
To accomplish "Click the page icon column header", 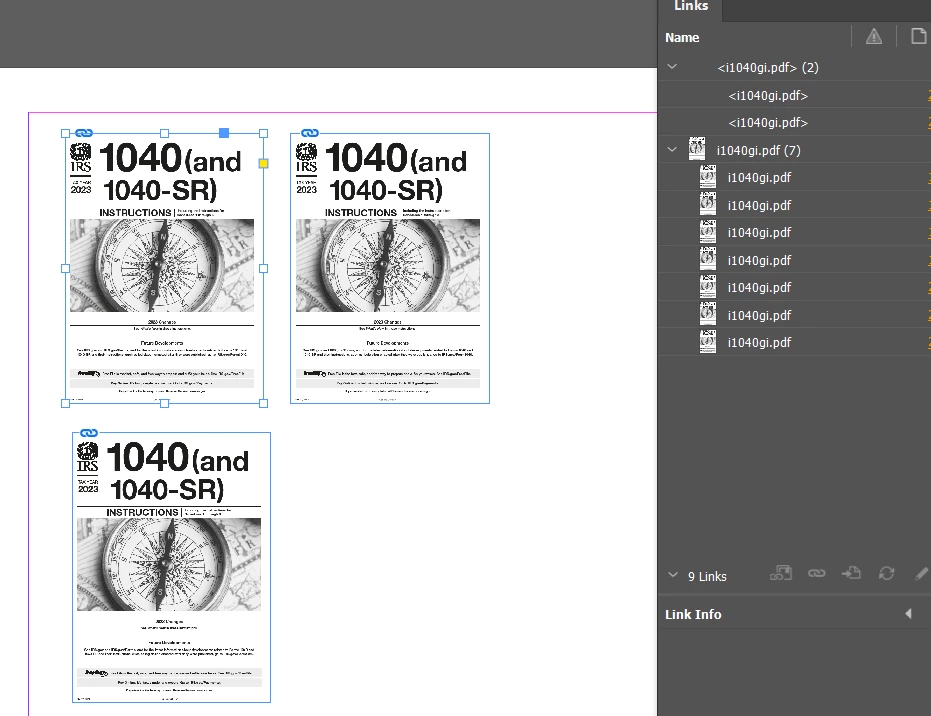I will click(x=919, y=36).
